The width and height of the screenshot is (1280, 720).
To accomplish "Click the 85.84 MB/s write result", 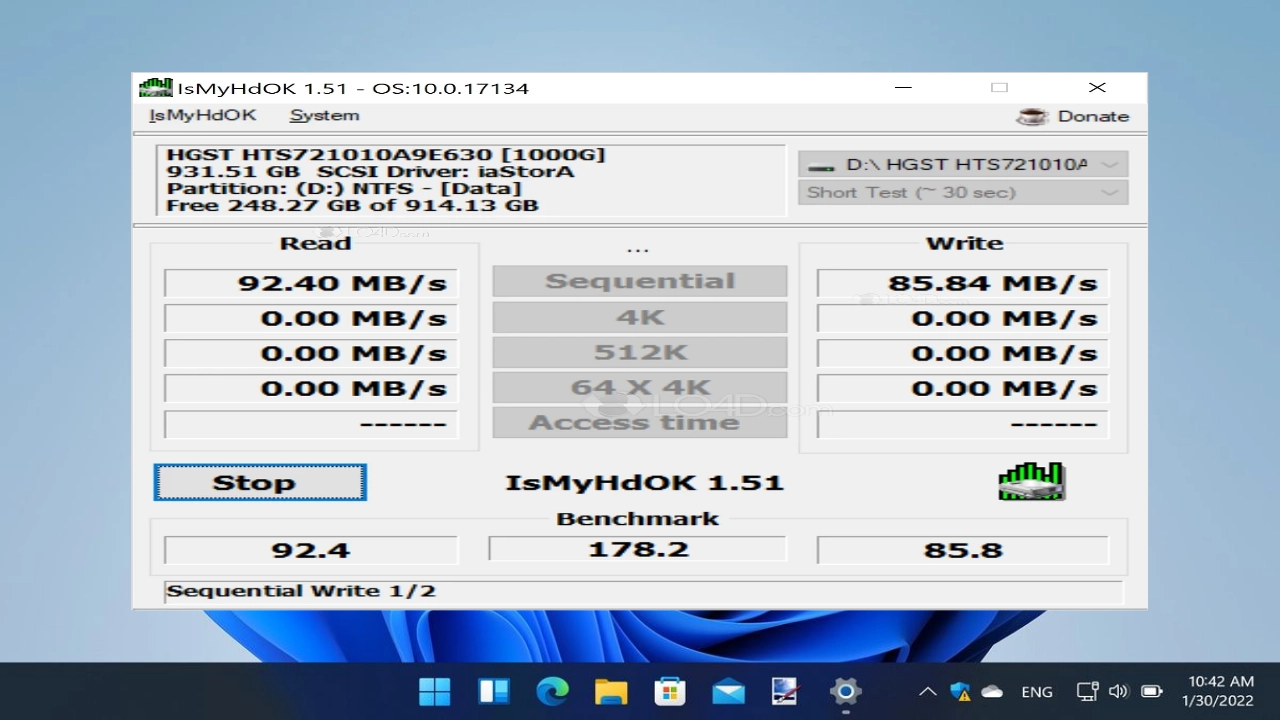I will tap(963, 283).
